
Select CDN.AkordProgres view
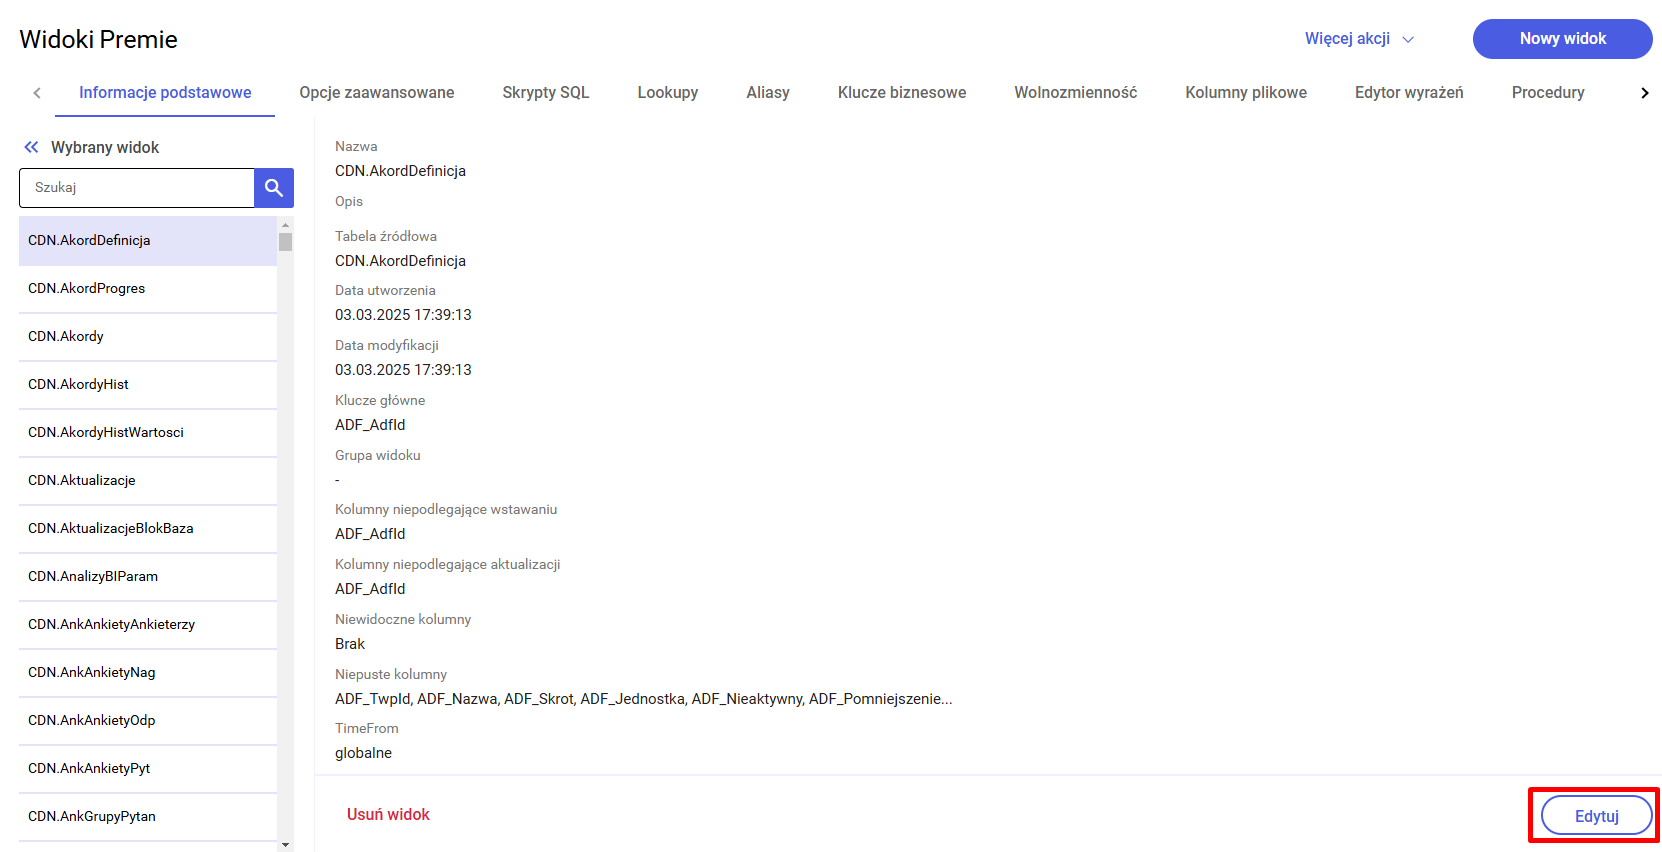(x=148, y=289)
